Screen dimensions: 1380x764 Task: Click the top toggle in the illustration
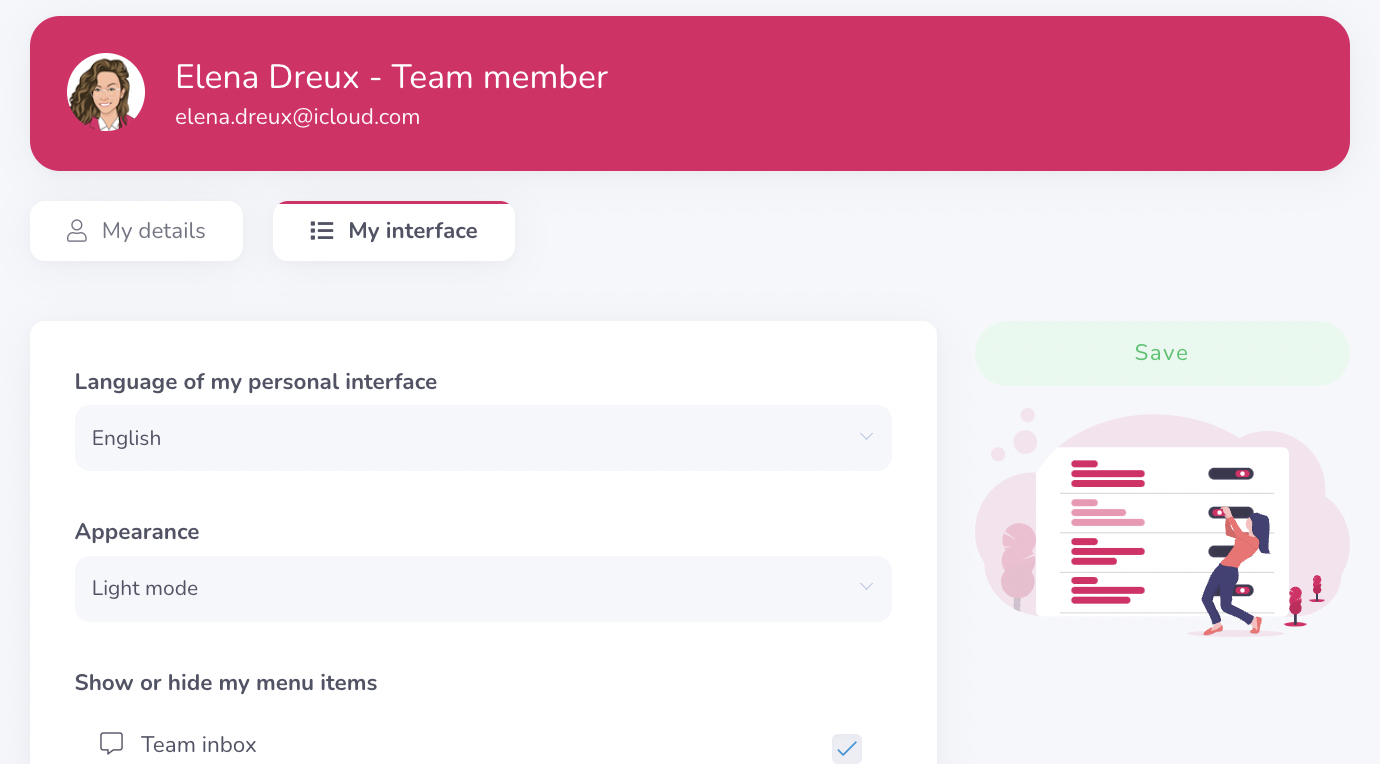(x=1230, y=473)
